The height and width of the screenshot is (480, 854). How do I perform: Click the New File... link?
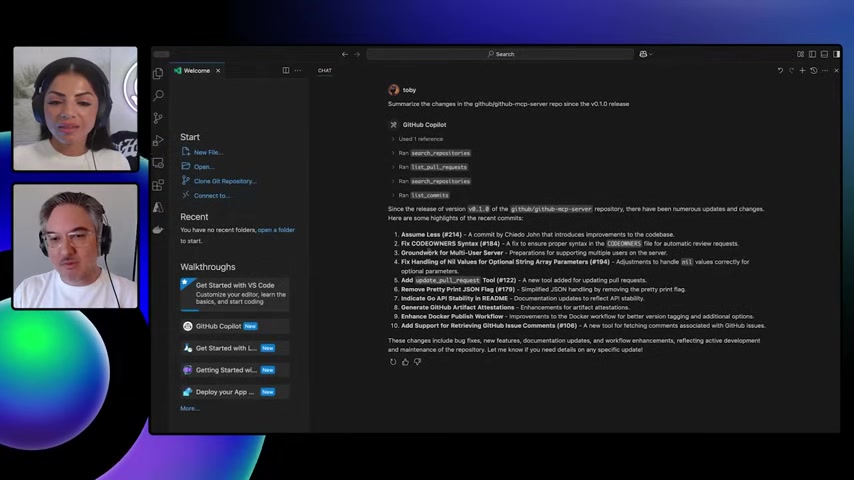(x=208, y=153)
